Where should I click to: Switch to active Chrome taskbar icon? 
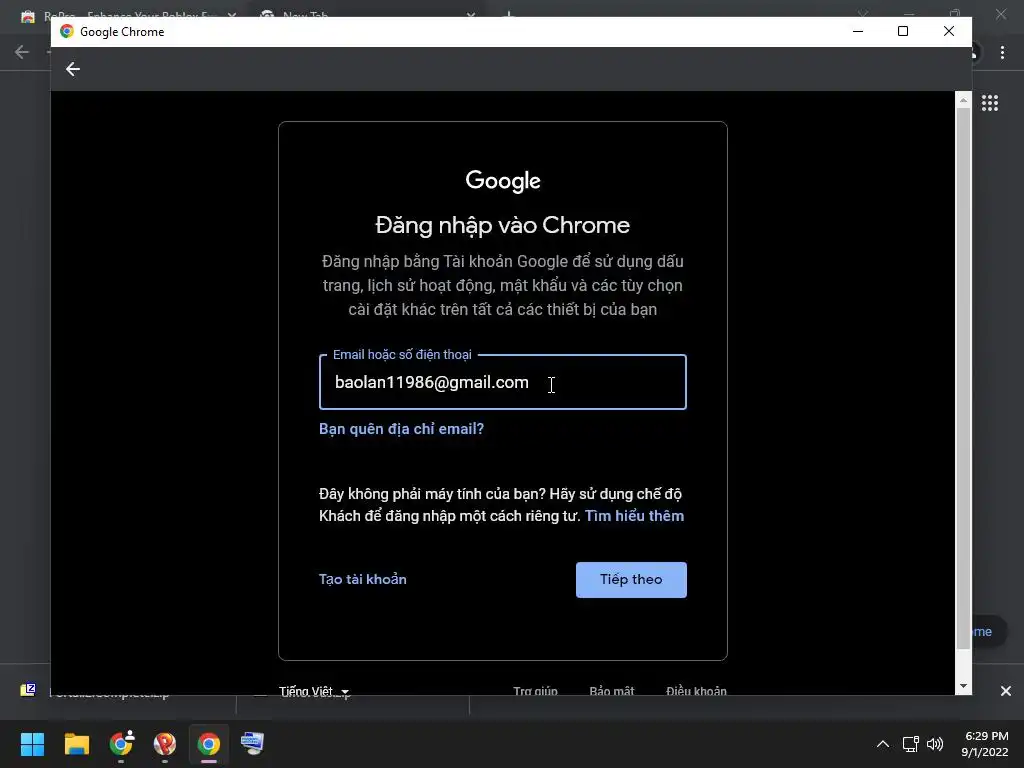(x=209, y=744)
